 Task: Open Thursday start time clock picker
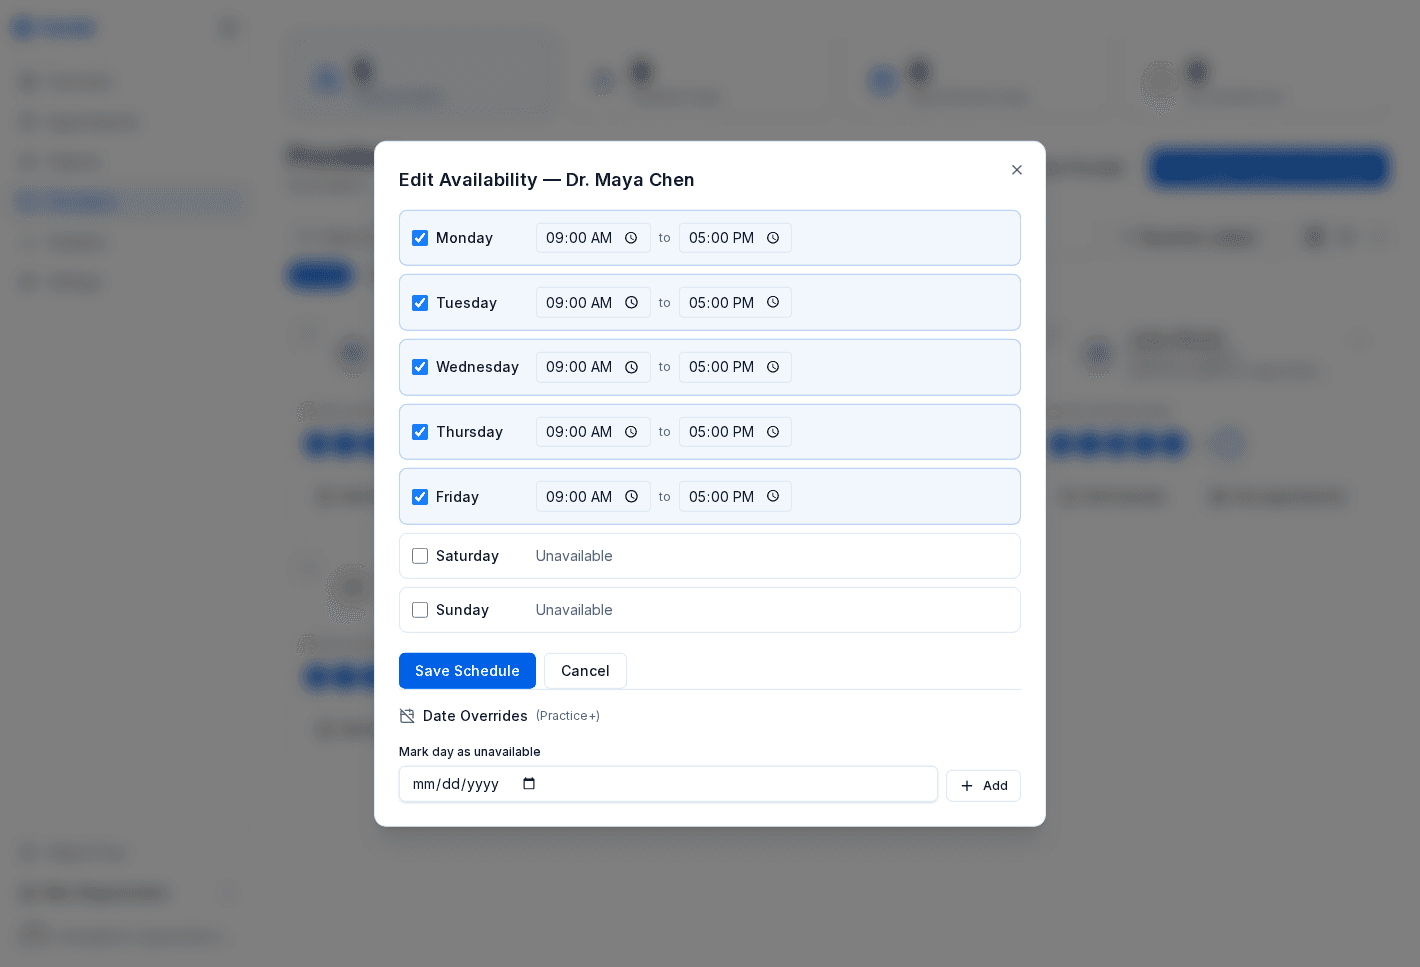pos(631,432)
